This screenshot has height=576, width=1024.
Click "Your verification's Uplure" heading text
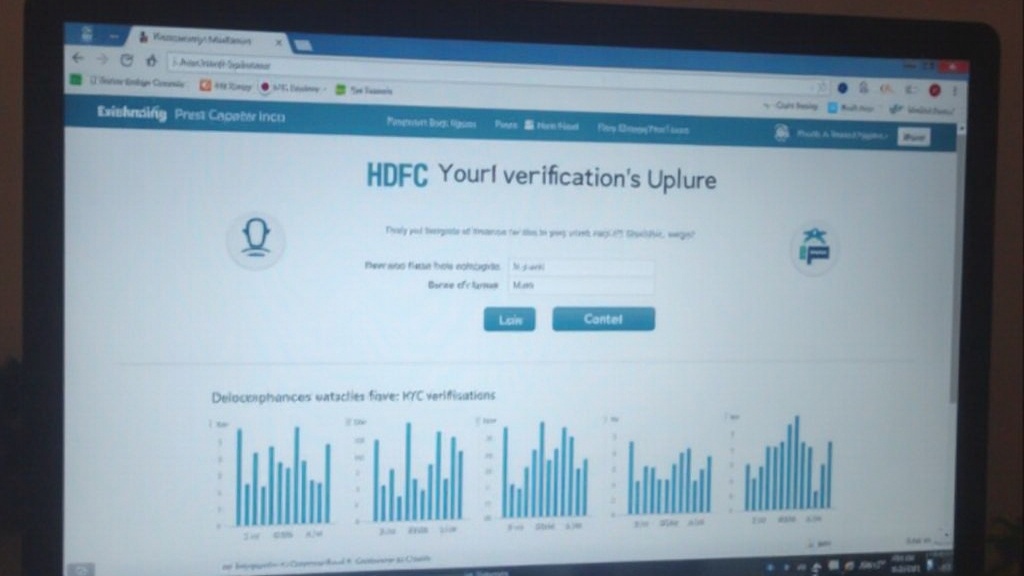[x=577, y=176]
